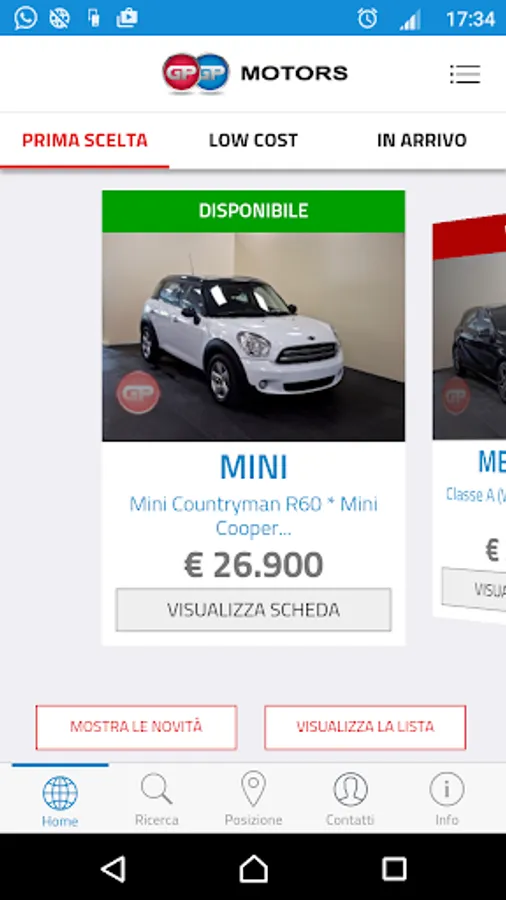
Task: Switch to the IN ARRIVO tab
Action: 422,141
